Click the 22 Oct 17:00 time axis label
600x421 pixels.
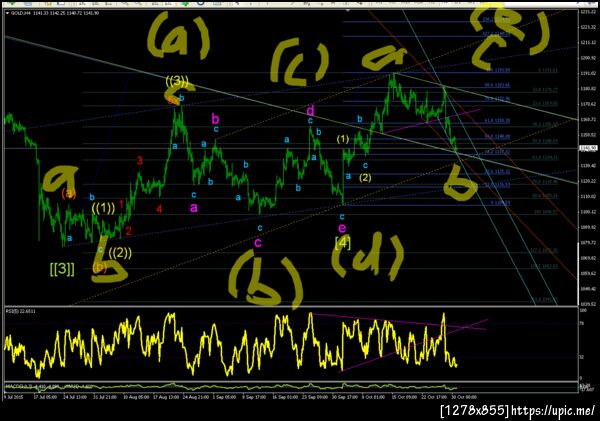click(434, 397)
